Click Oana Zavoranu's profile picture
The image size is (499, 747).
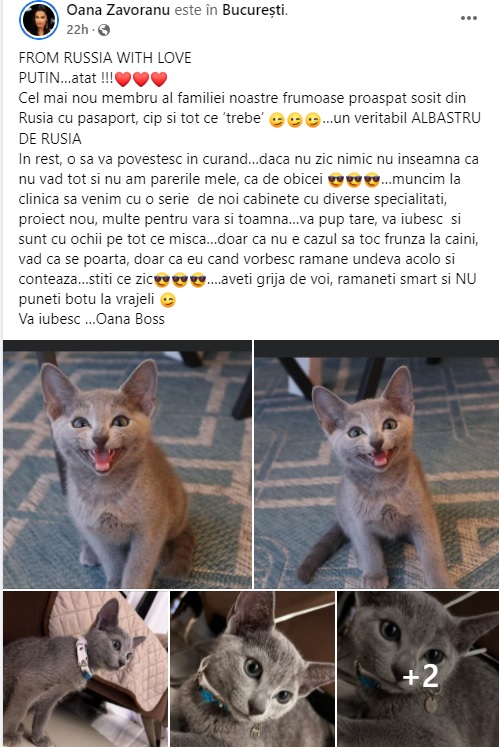pos(39,20)
